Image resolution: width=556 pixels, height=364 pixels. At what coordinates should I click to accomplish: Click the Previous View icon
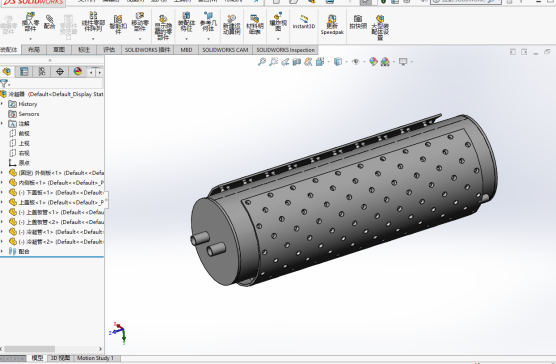[x=285, y=62]
